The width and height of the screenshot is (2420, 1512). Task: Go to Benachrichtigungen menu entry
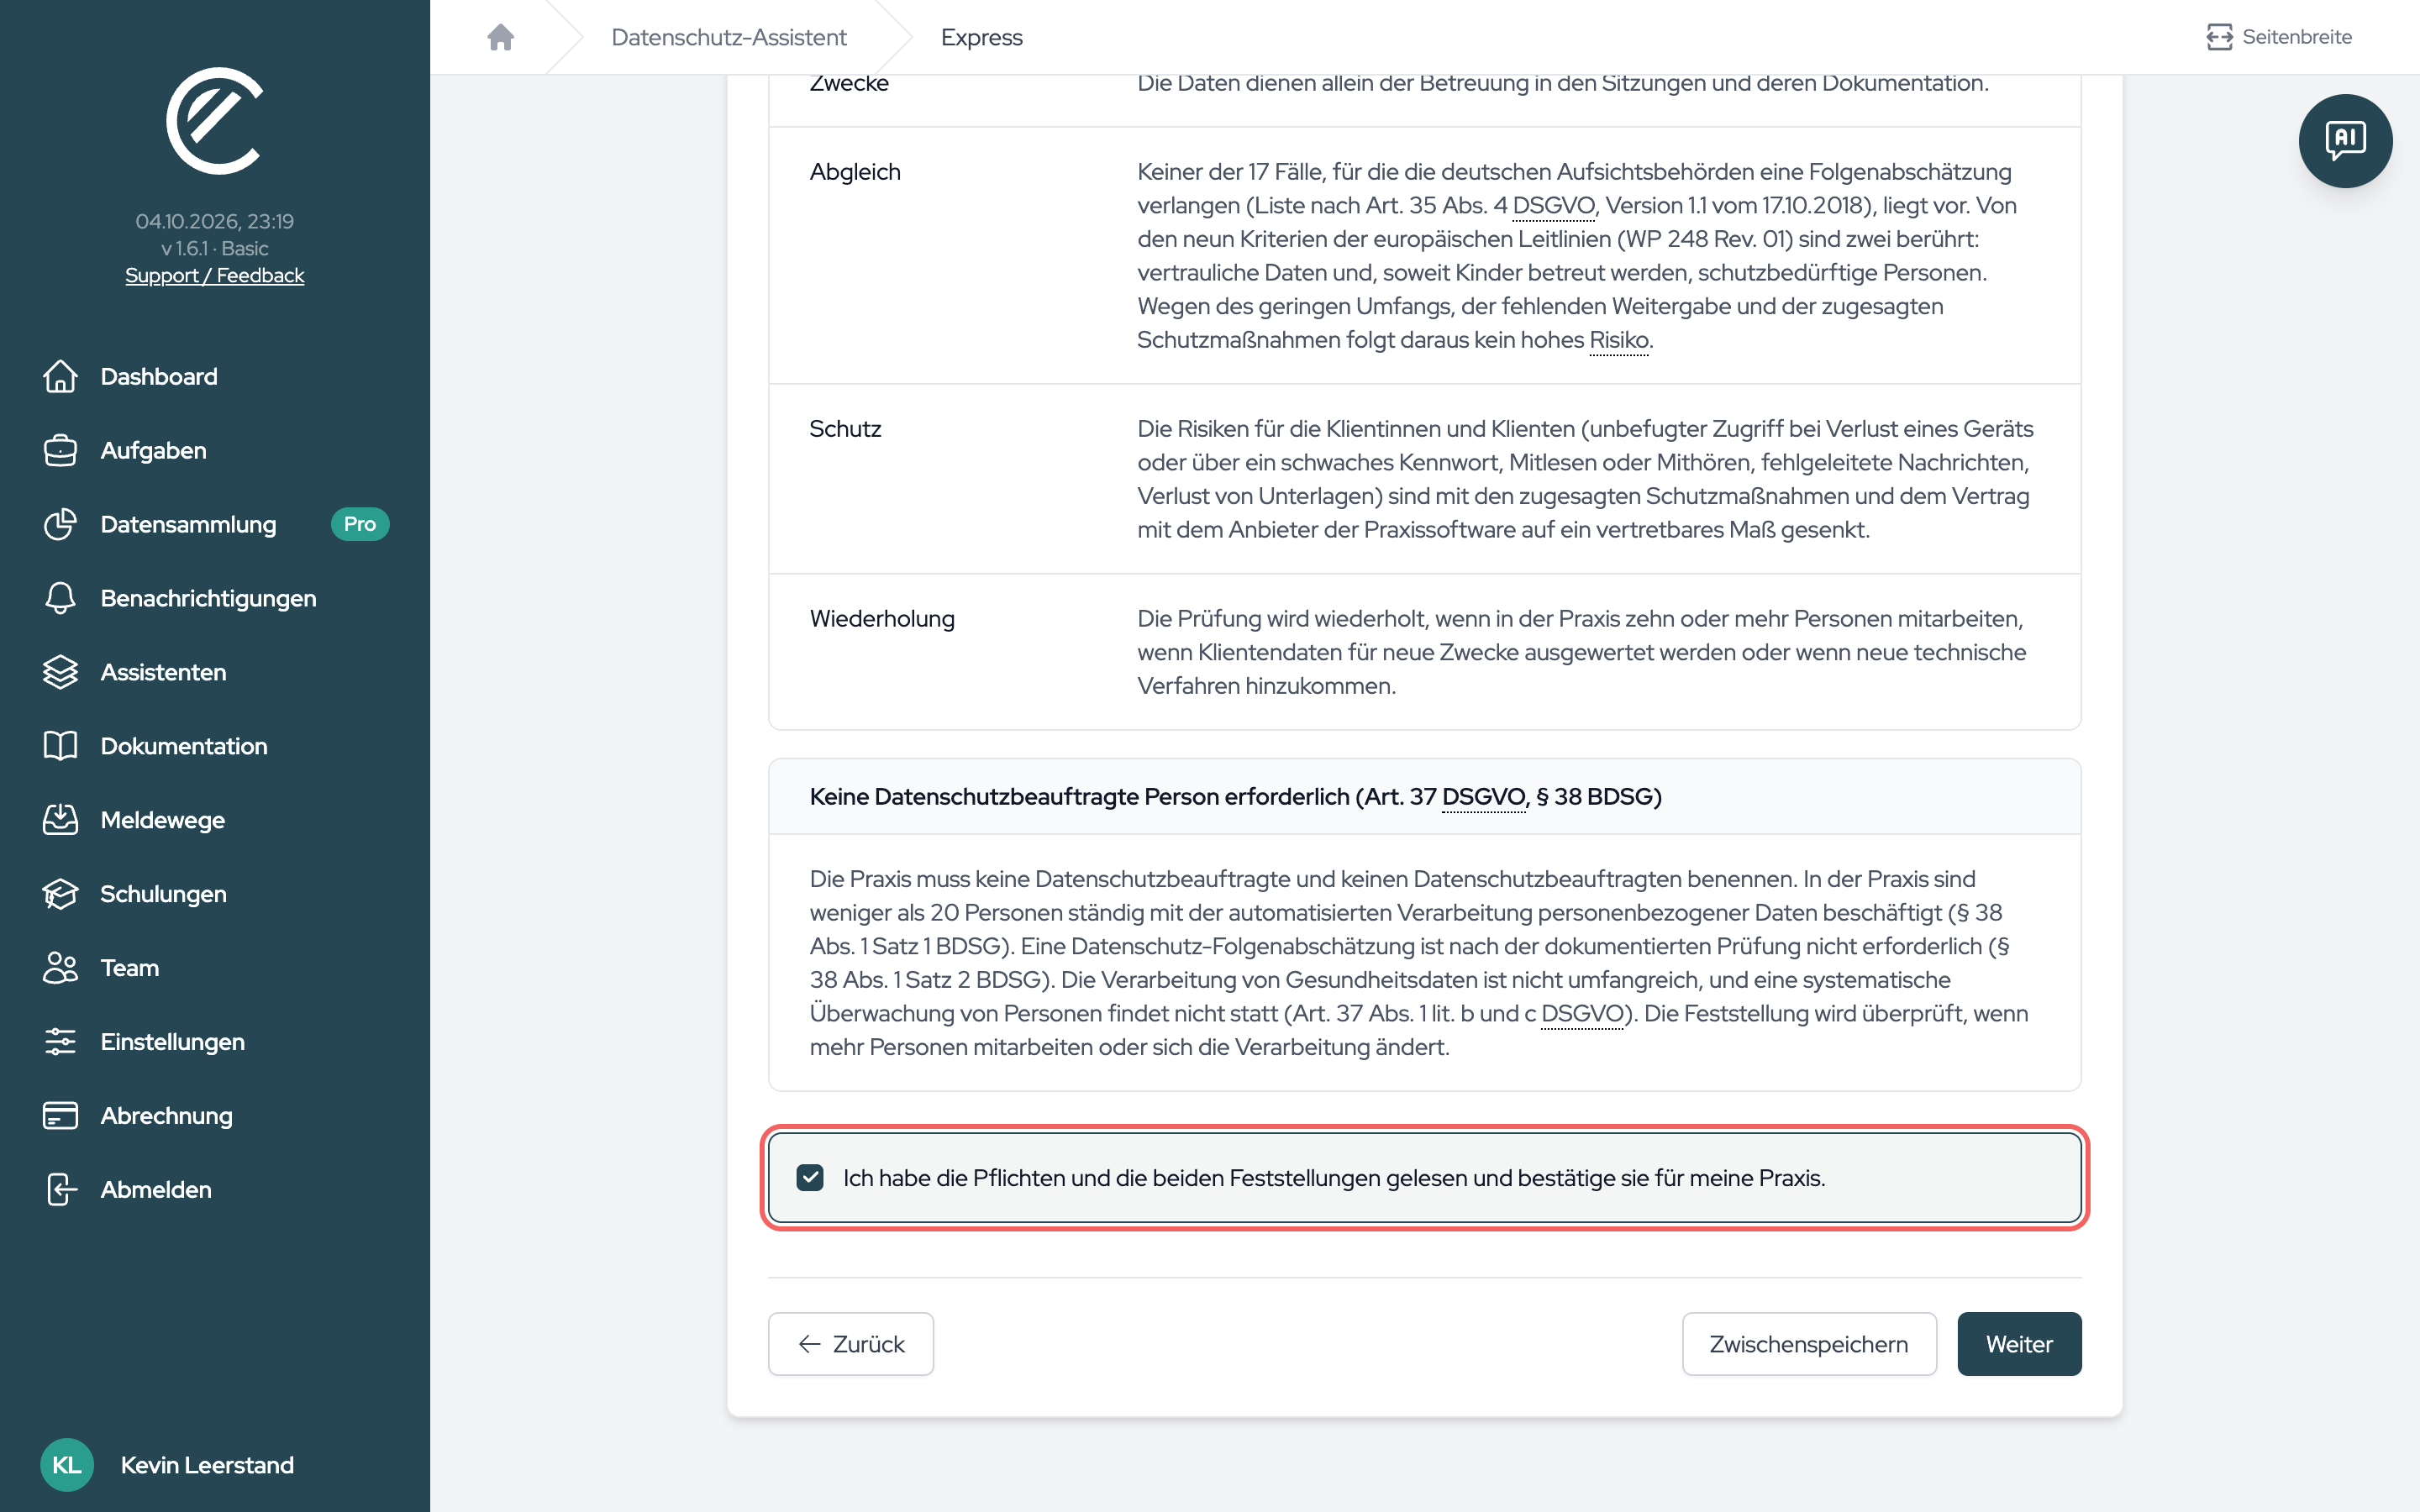pos(208,598)
